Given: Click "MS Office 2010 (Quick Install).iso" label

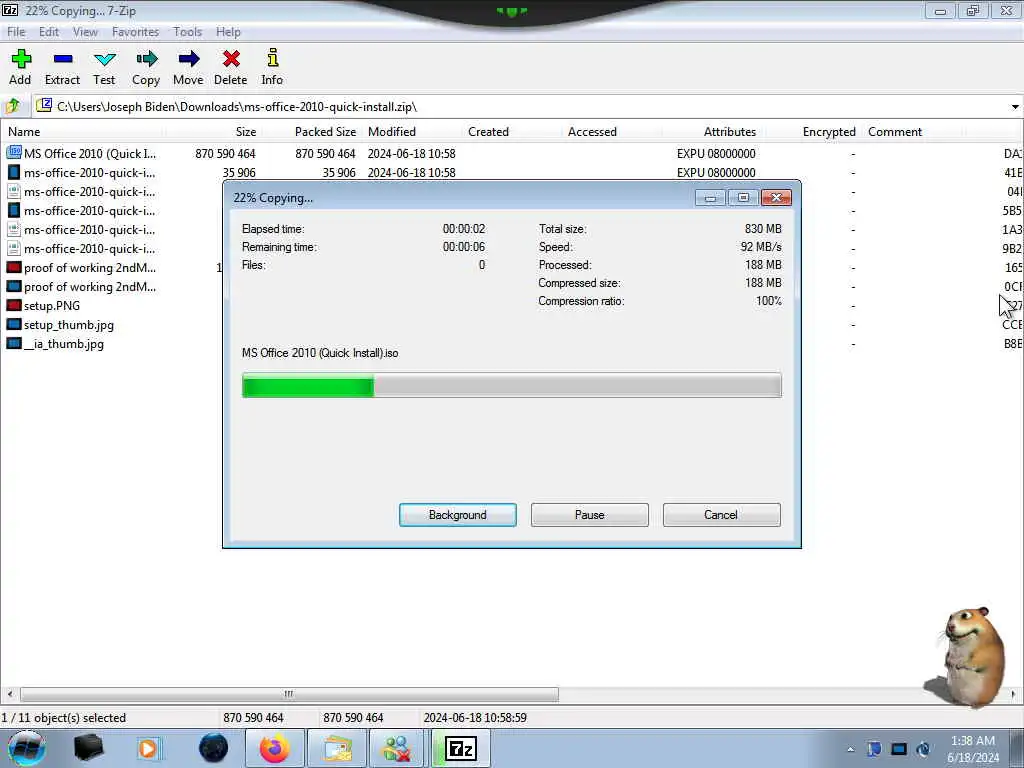Looking at the screenshot, I should (x=320, y=353).
